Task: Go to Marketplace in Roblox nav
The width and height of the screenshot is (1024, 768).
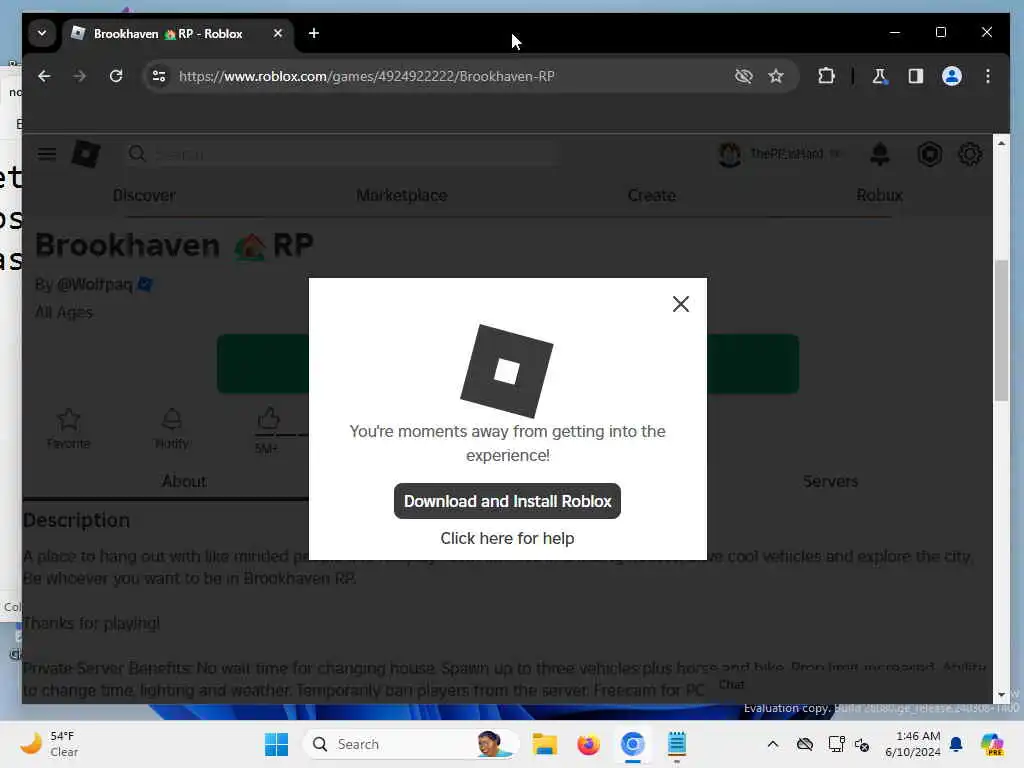Action: 402,195
